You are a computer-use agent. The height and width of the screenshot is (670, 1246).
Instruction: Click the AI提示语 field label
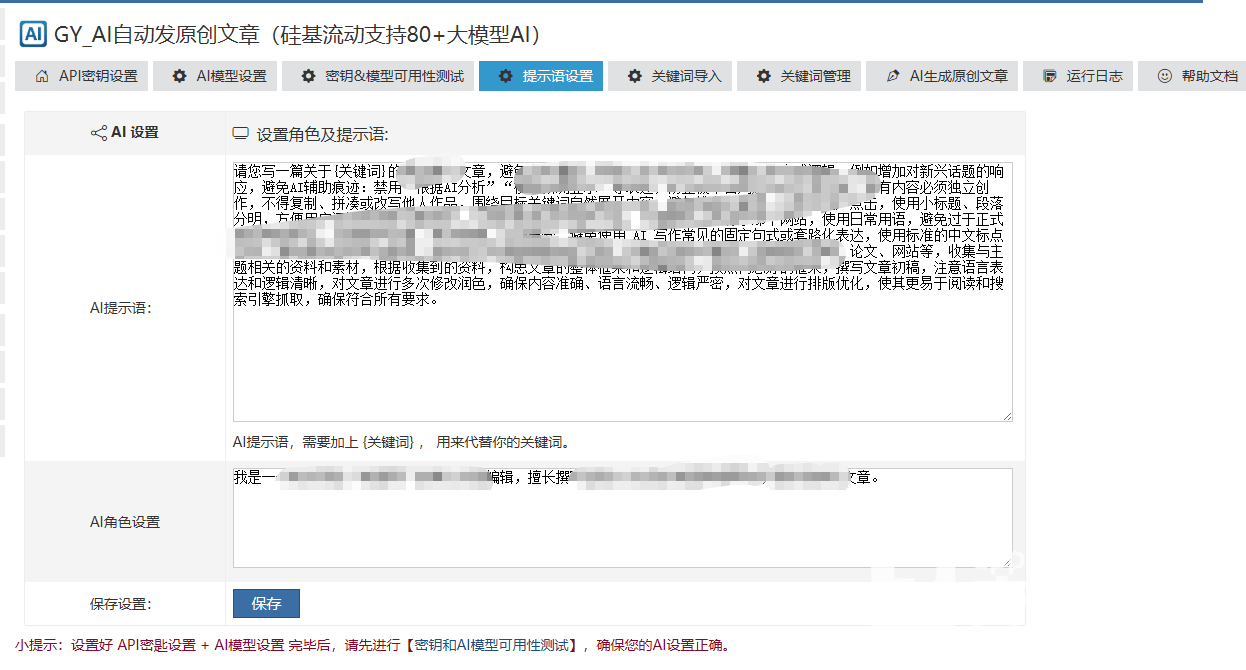119,308
